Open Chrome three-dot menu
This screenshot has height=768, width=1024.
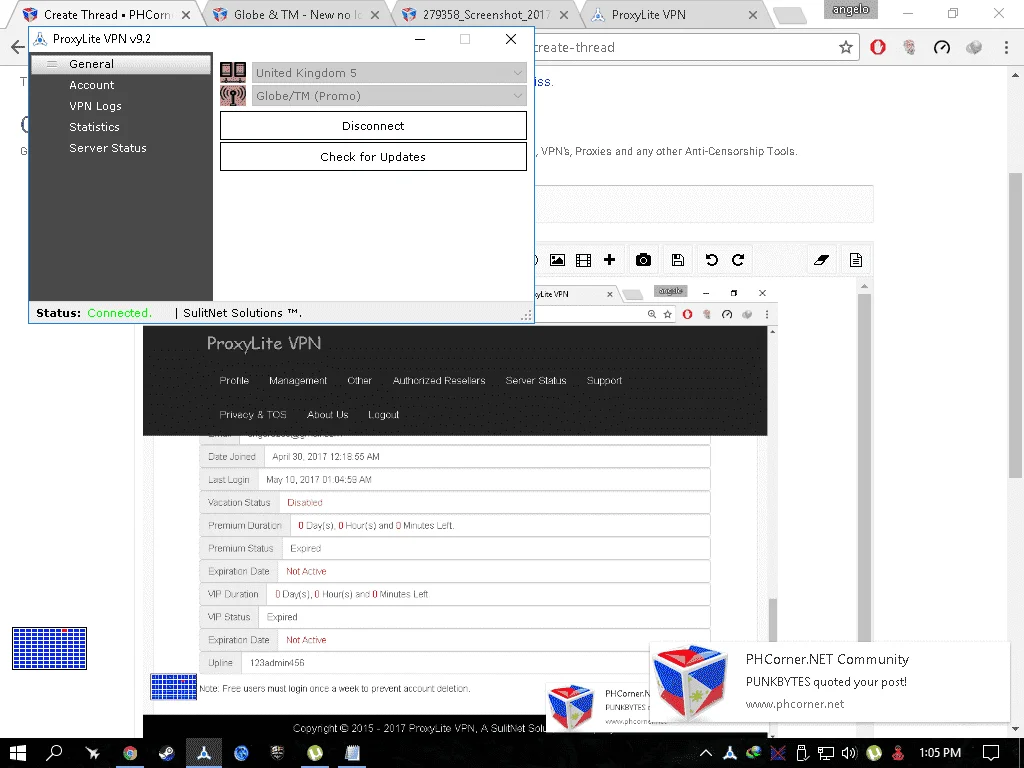click(x=1006, y=47)
